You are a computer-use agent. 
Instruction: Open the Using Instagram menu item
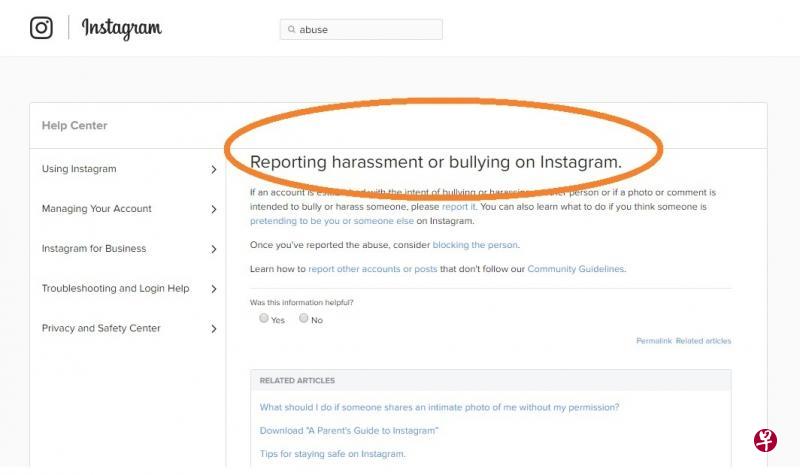(x=79, y=169)
